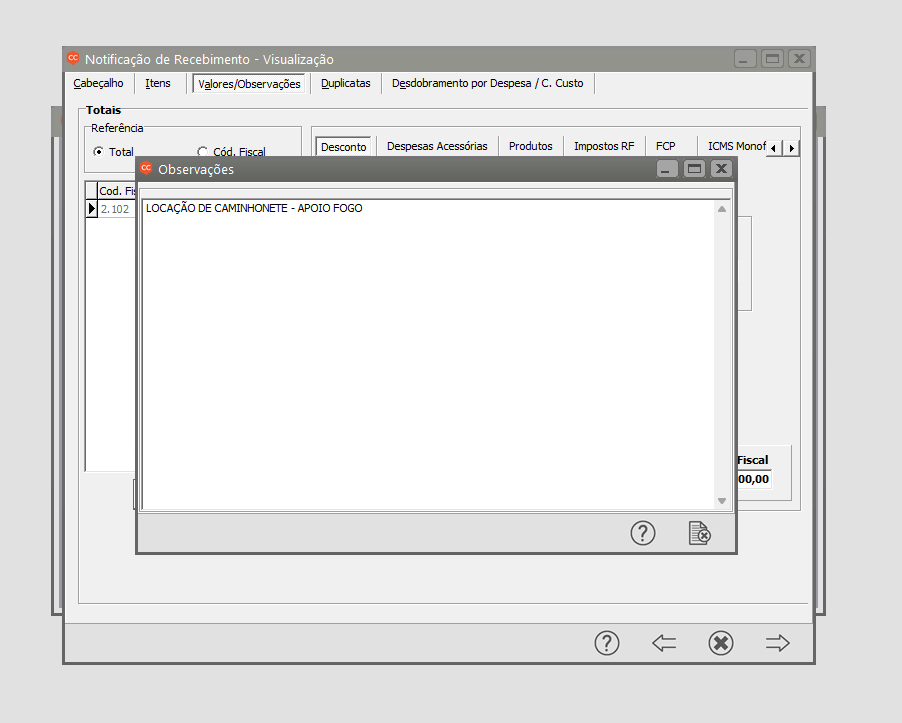Click the exit document icon in Observações
This screenshot has width=902, height=723.
tap(699, 534)
